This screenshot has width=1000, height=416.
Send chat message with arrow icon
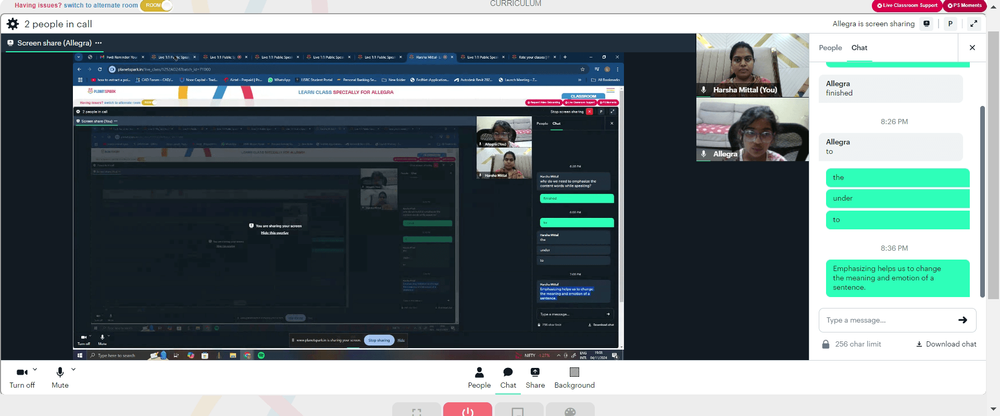(x=962, y=320)
